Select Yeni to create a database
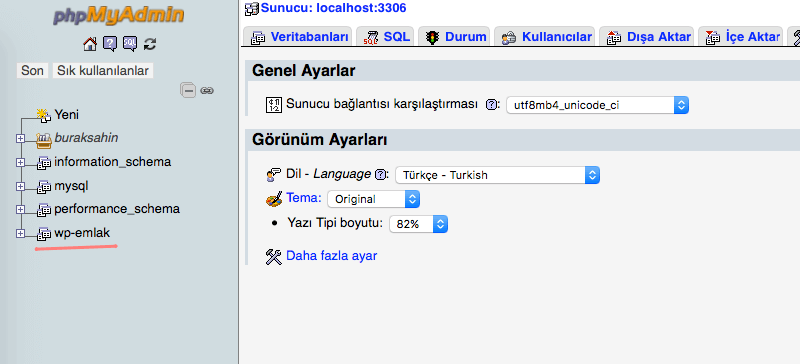Image resolution: width=800 pixels, height=364 pixels. [x=66, y=115]
